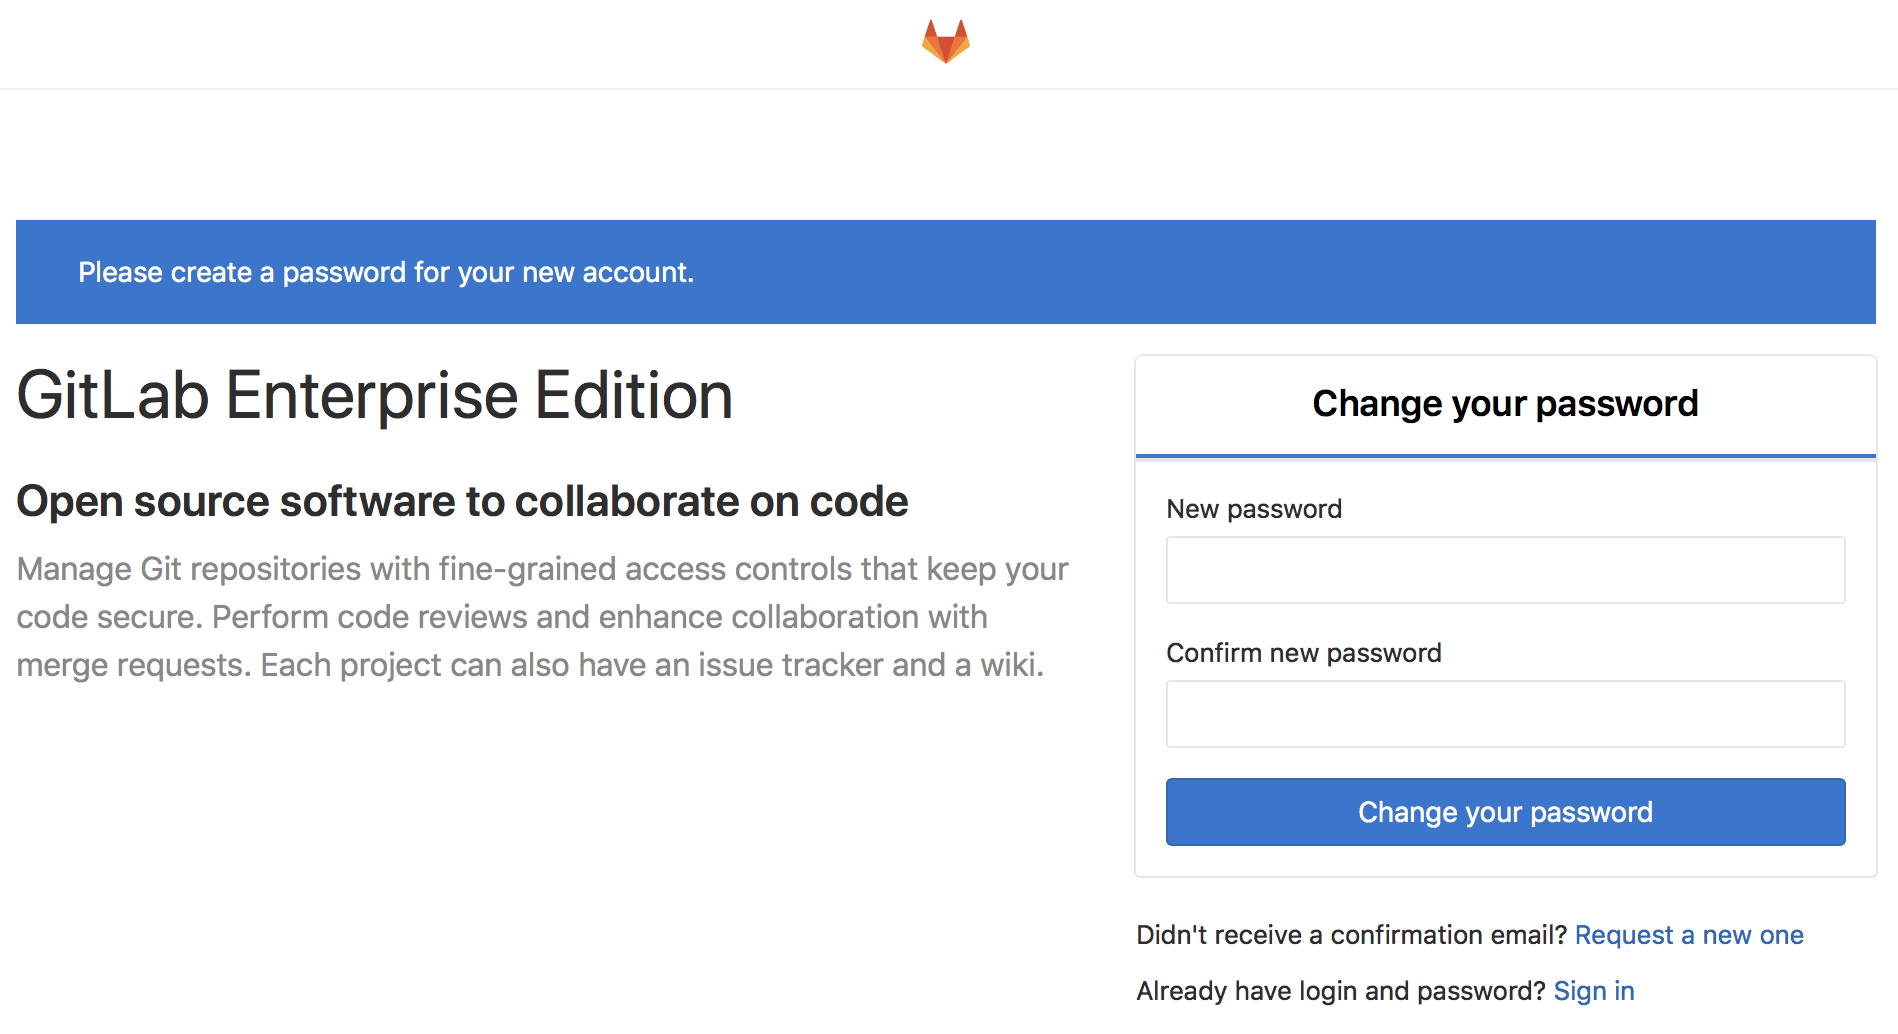
Task: Click the New password input field
Action: pyautogui.click(x=1504, y=569)
